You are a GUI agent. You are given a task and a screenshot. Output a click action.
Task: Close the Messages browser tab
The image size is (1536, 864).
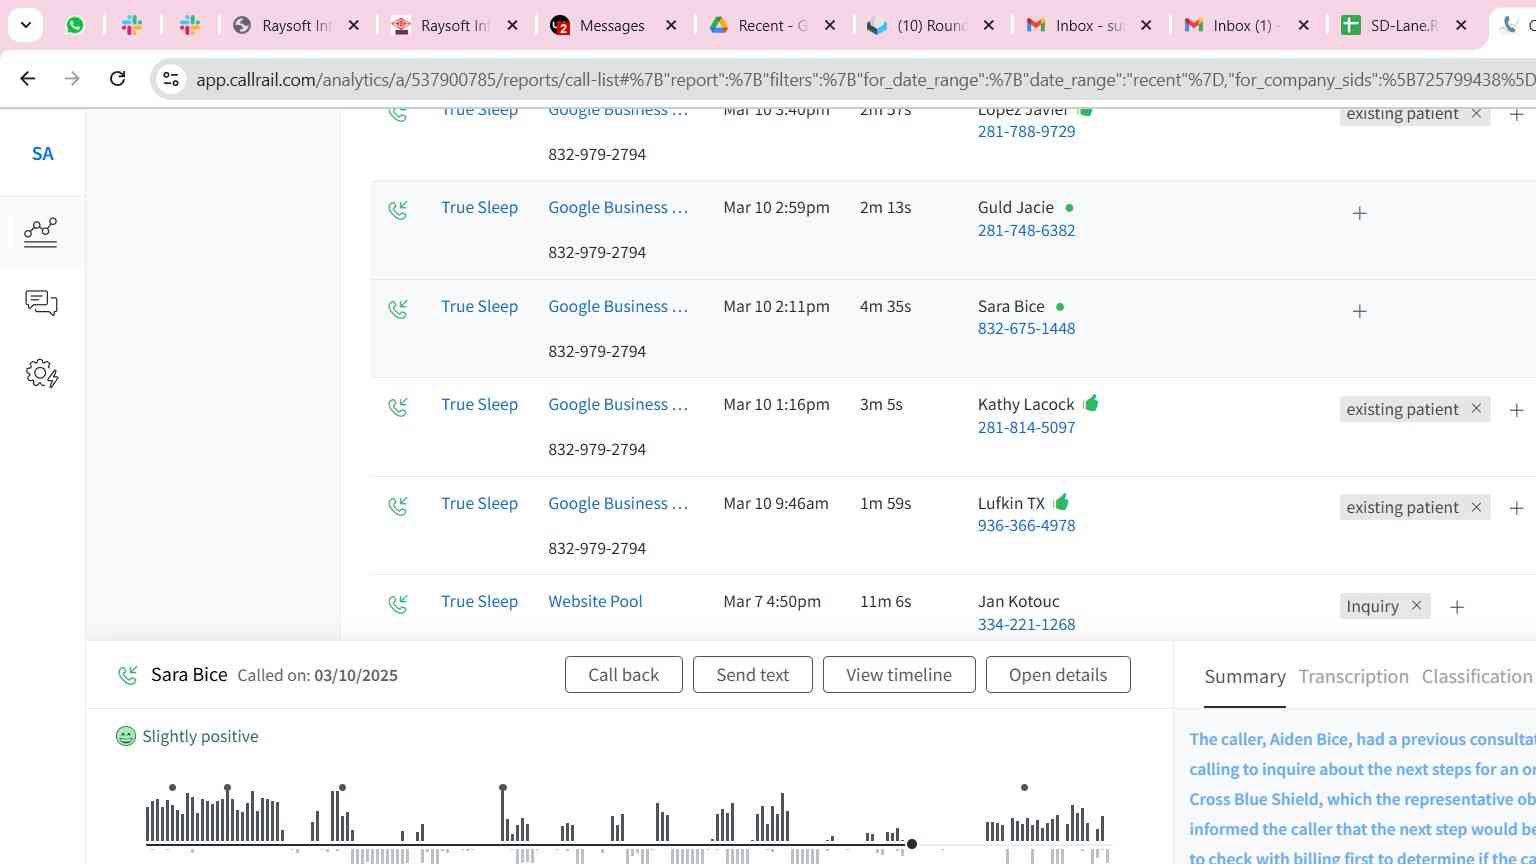point(671,25)
